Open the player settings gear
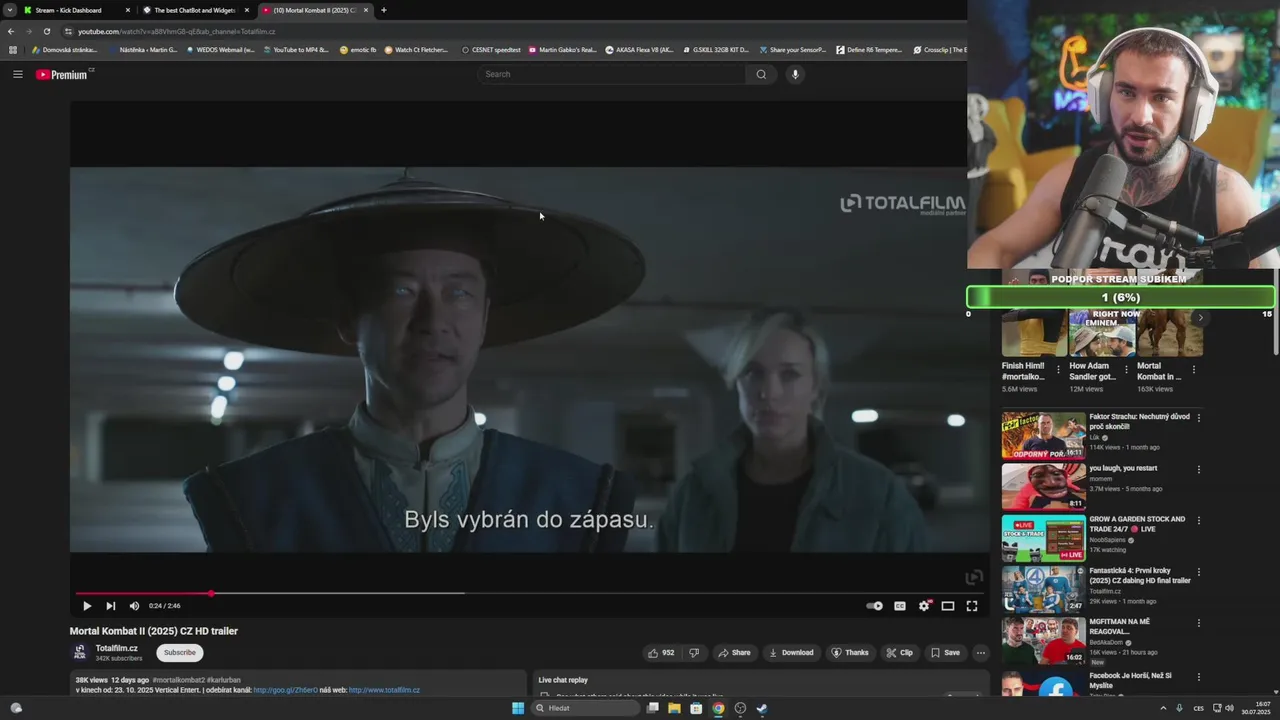The height and width of the screenshot is (720, 1280). [x=924, y=606]
